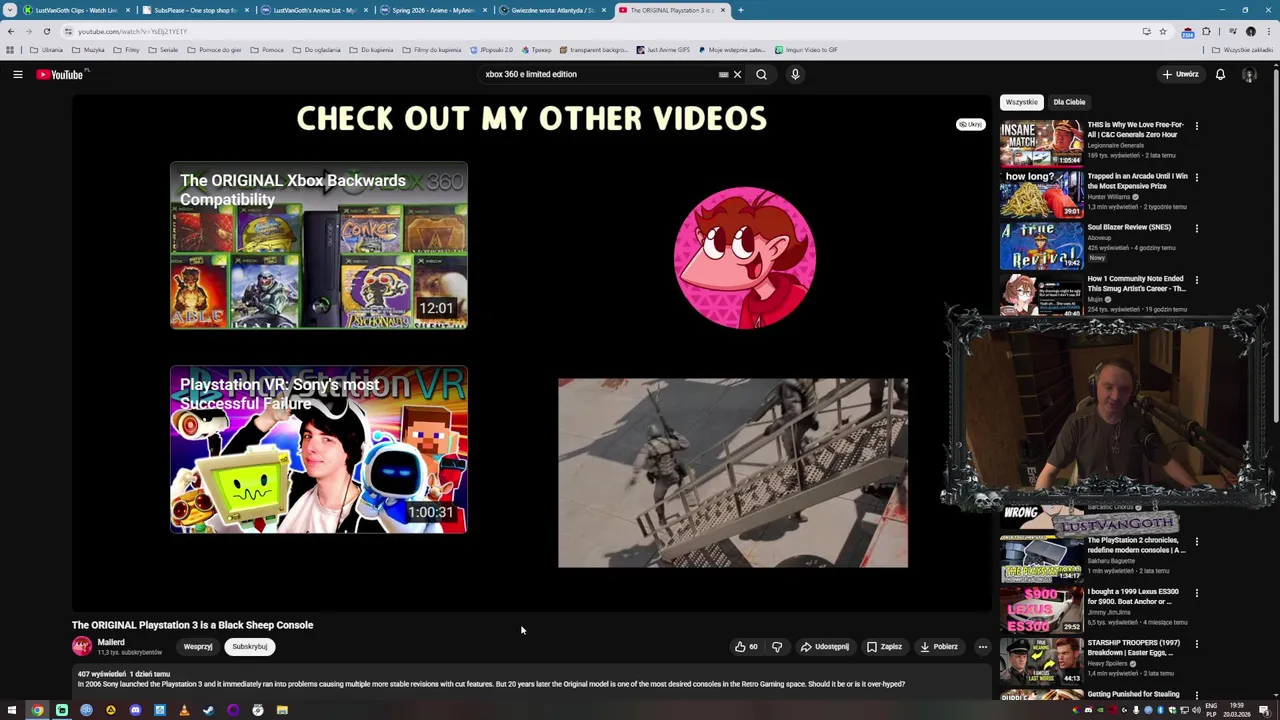Subscribe with the Subskrybuj button
This screenshot has width=1280, height=720.
[250, 647]
